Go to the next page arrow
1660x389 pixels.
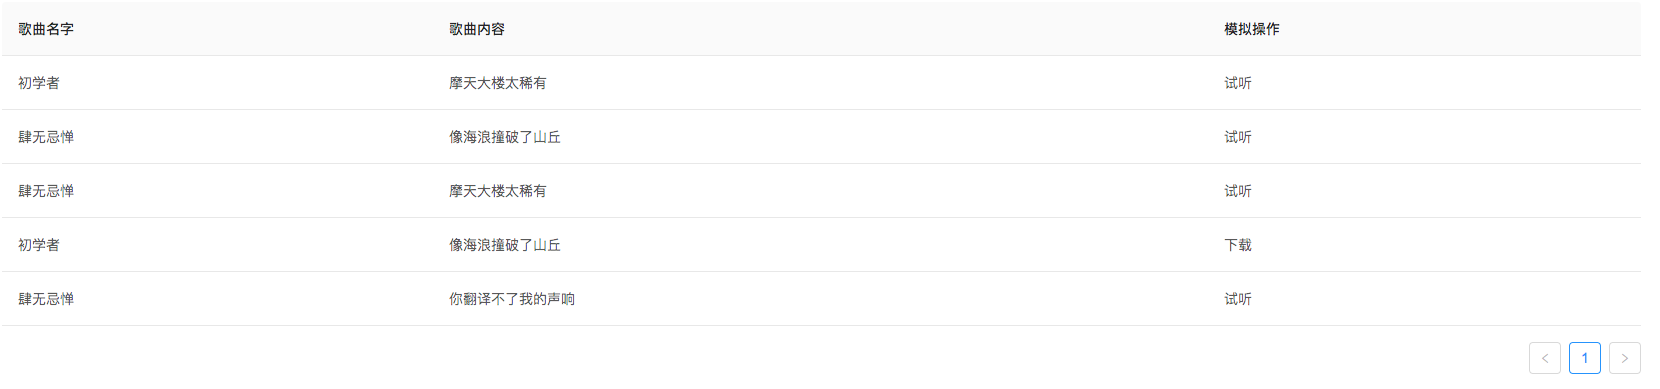(1624, 358)
